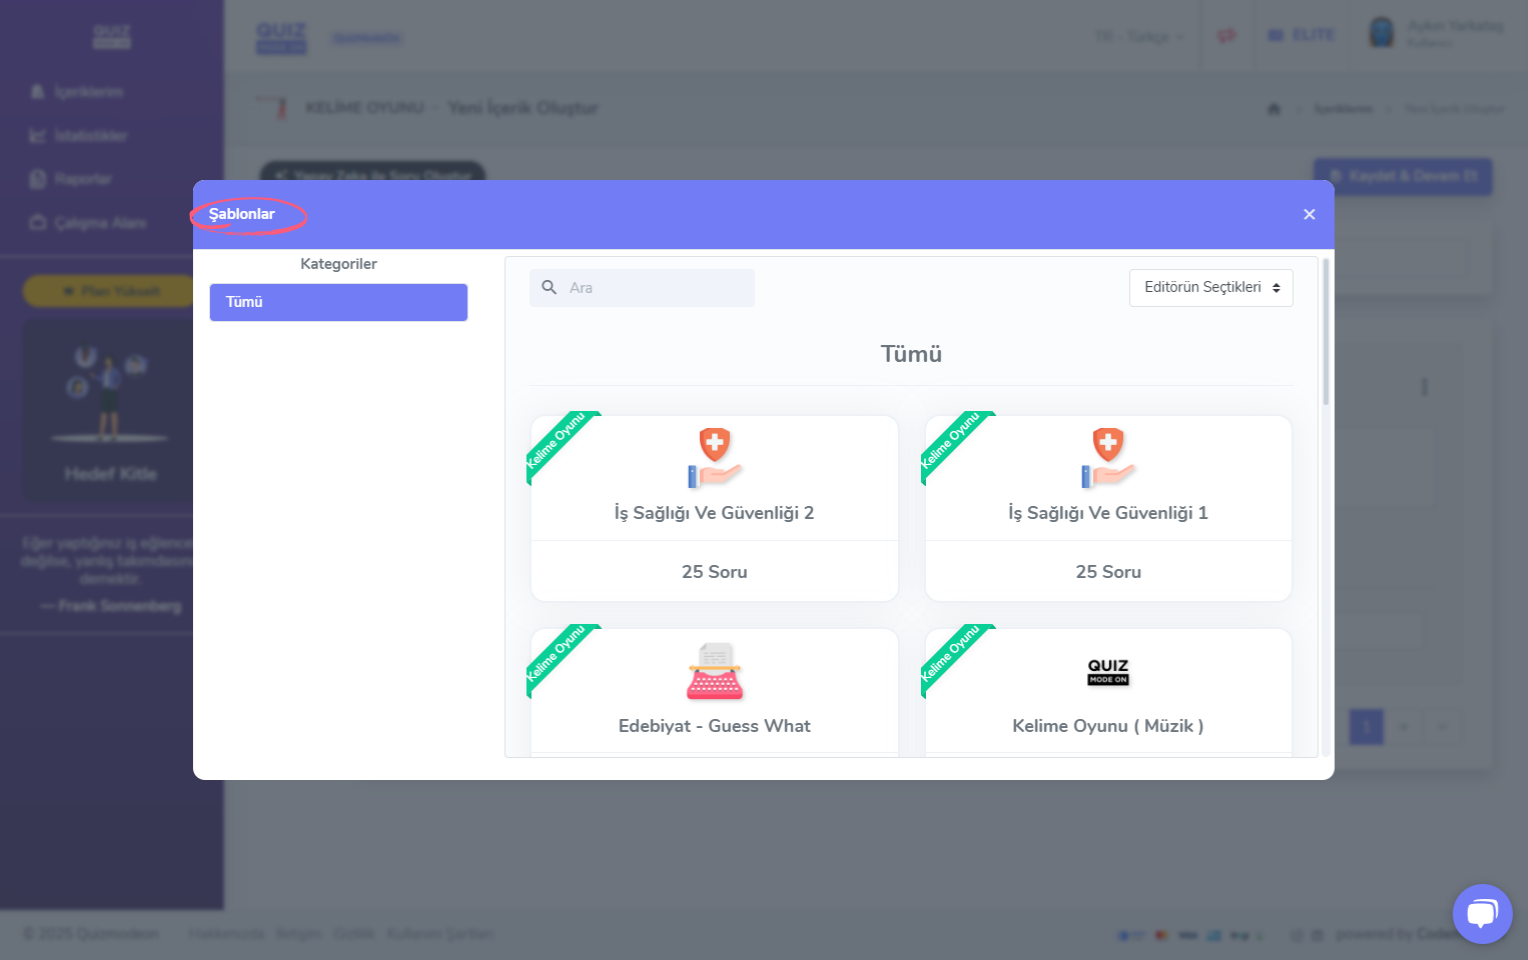Open İş Sağlığı Ve Güvenliği 2 template title

pyautogui.click(x=714, y=513)
